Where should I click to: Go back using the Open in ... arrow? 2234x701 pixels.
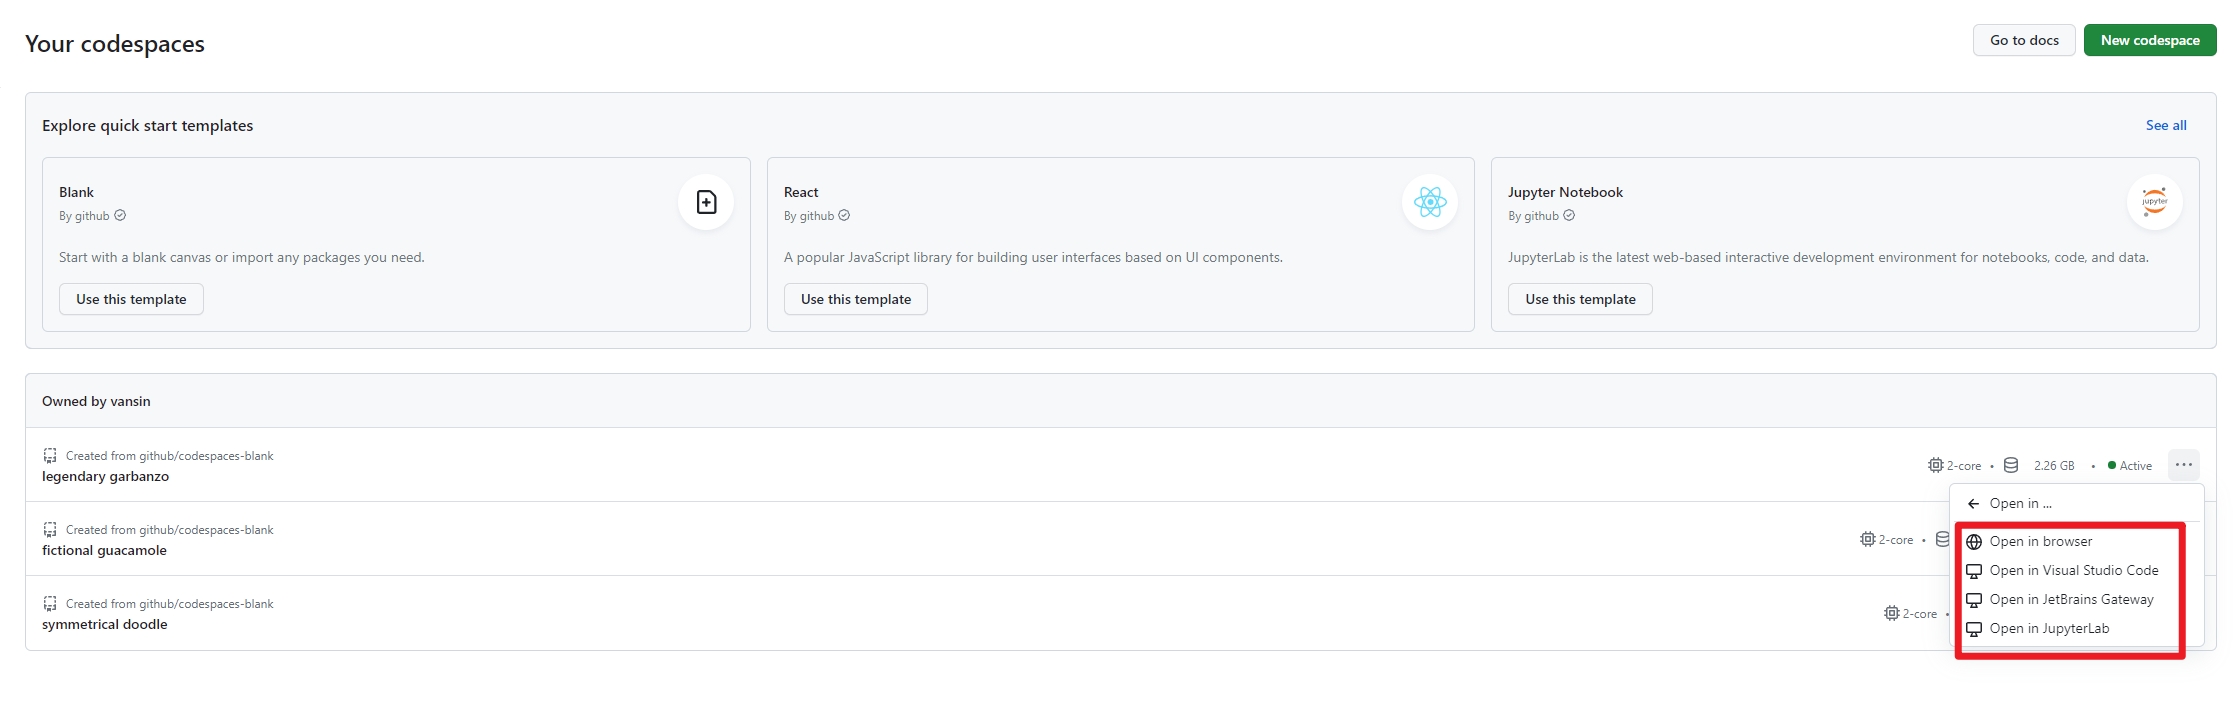point(1973,504)
